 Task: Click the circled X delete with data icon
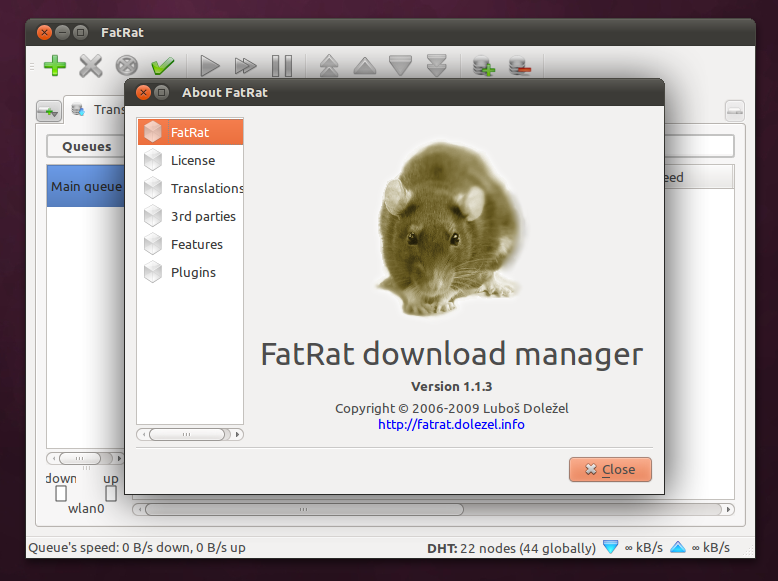click(x=127, y=65)
